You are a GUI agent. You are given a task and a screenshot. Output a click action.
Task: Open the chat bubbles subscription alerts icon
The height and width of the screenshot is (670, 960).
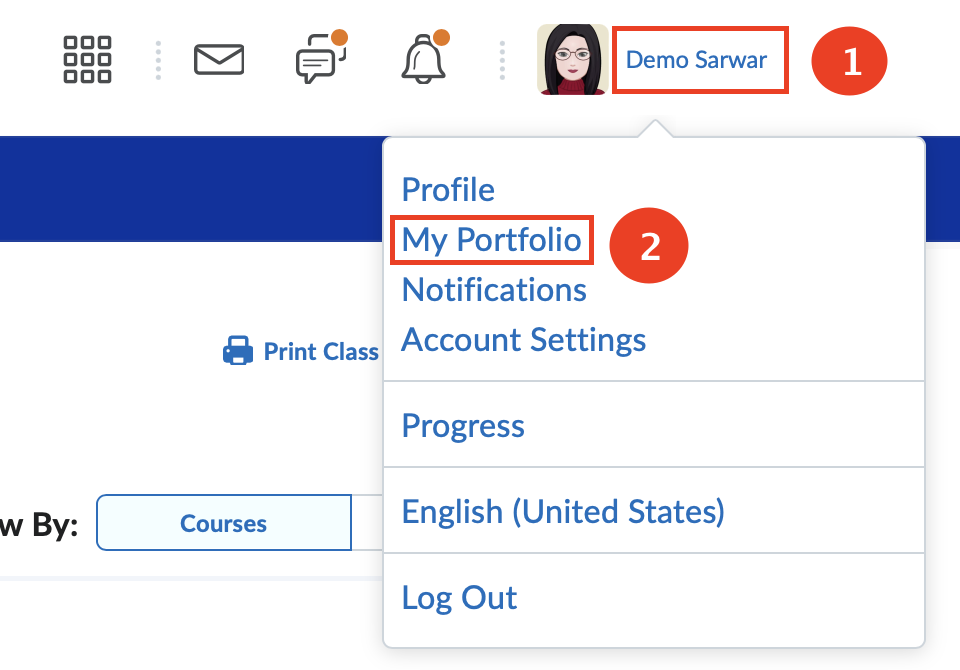point(321,57)
